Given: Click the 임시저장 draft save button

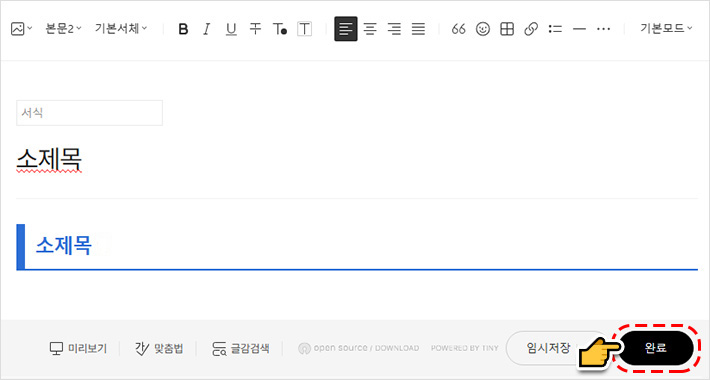Looking at the screenshot, I should [548, 348].
